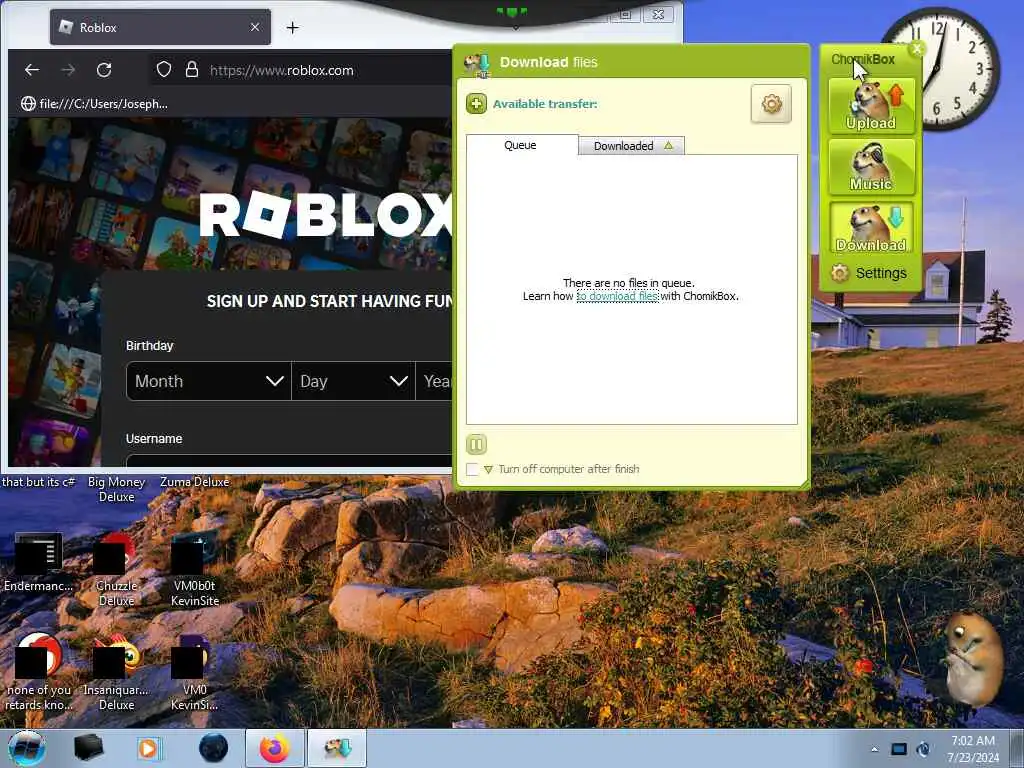
Task: Open the Endermanc... desktop icon
Action: (x=39, y=563)
